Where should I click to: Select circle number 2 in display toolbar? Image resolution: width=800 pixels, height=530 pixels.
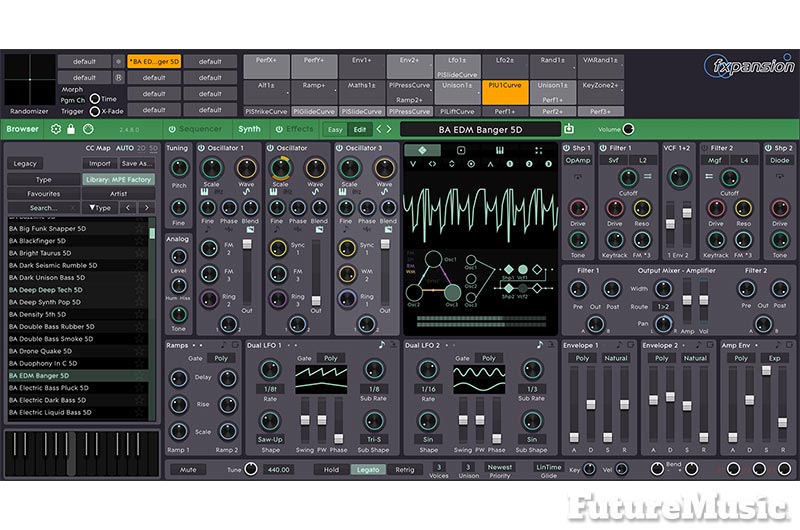(529, 164)
